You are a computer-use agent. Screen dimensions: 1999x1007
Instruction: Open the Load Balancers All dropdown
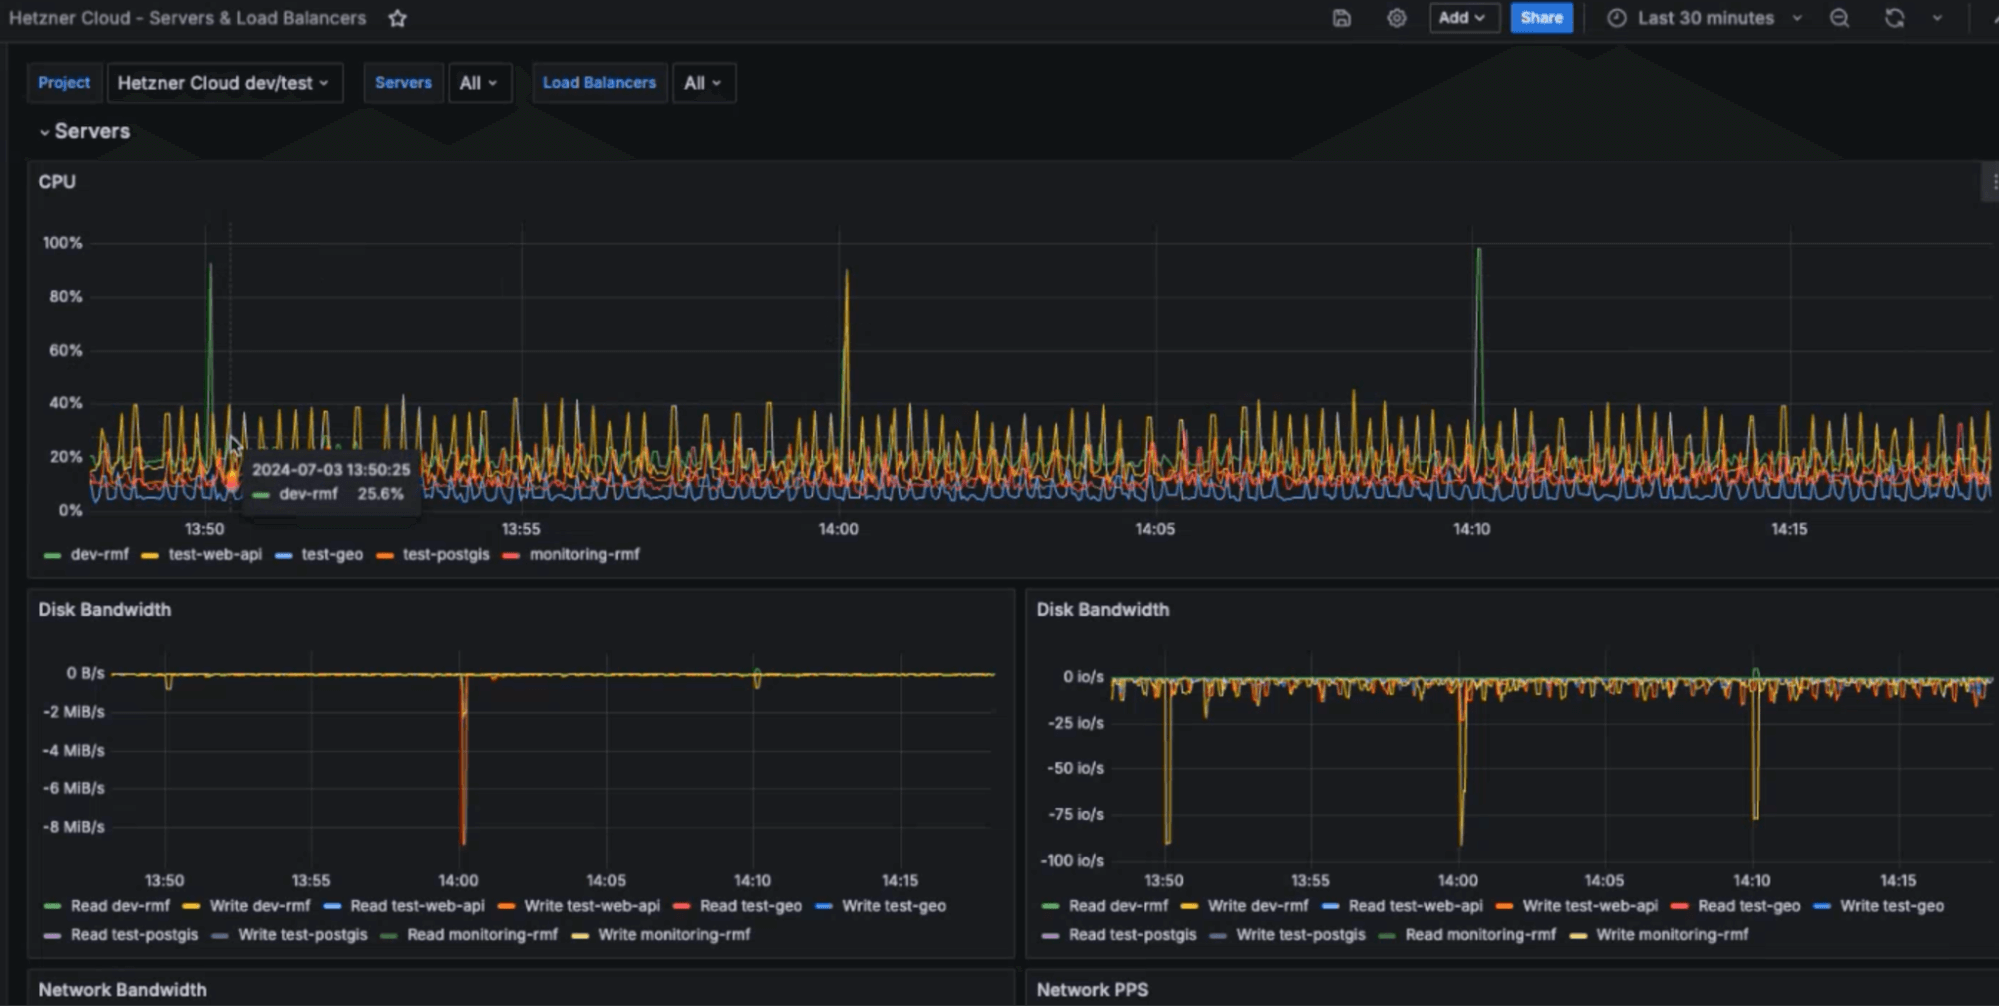703,83
